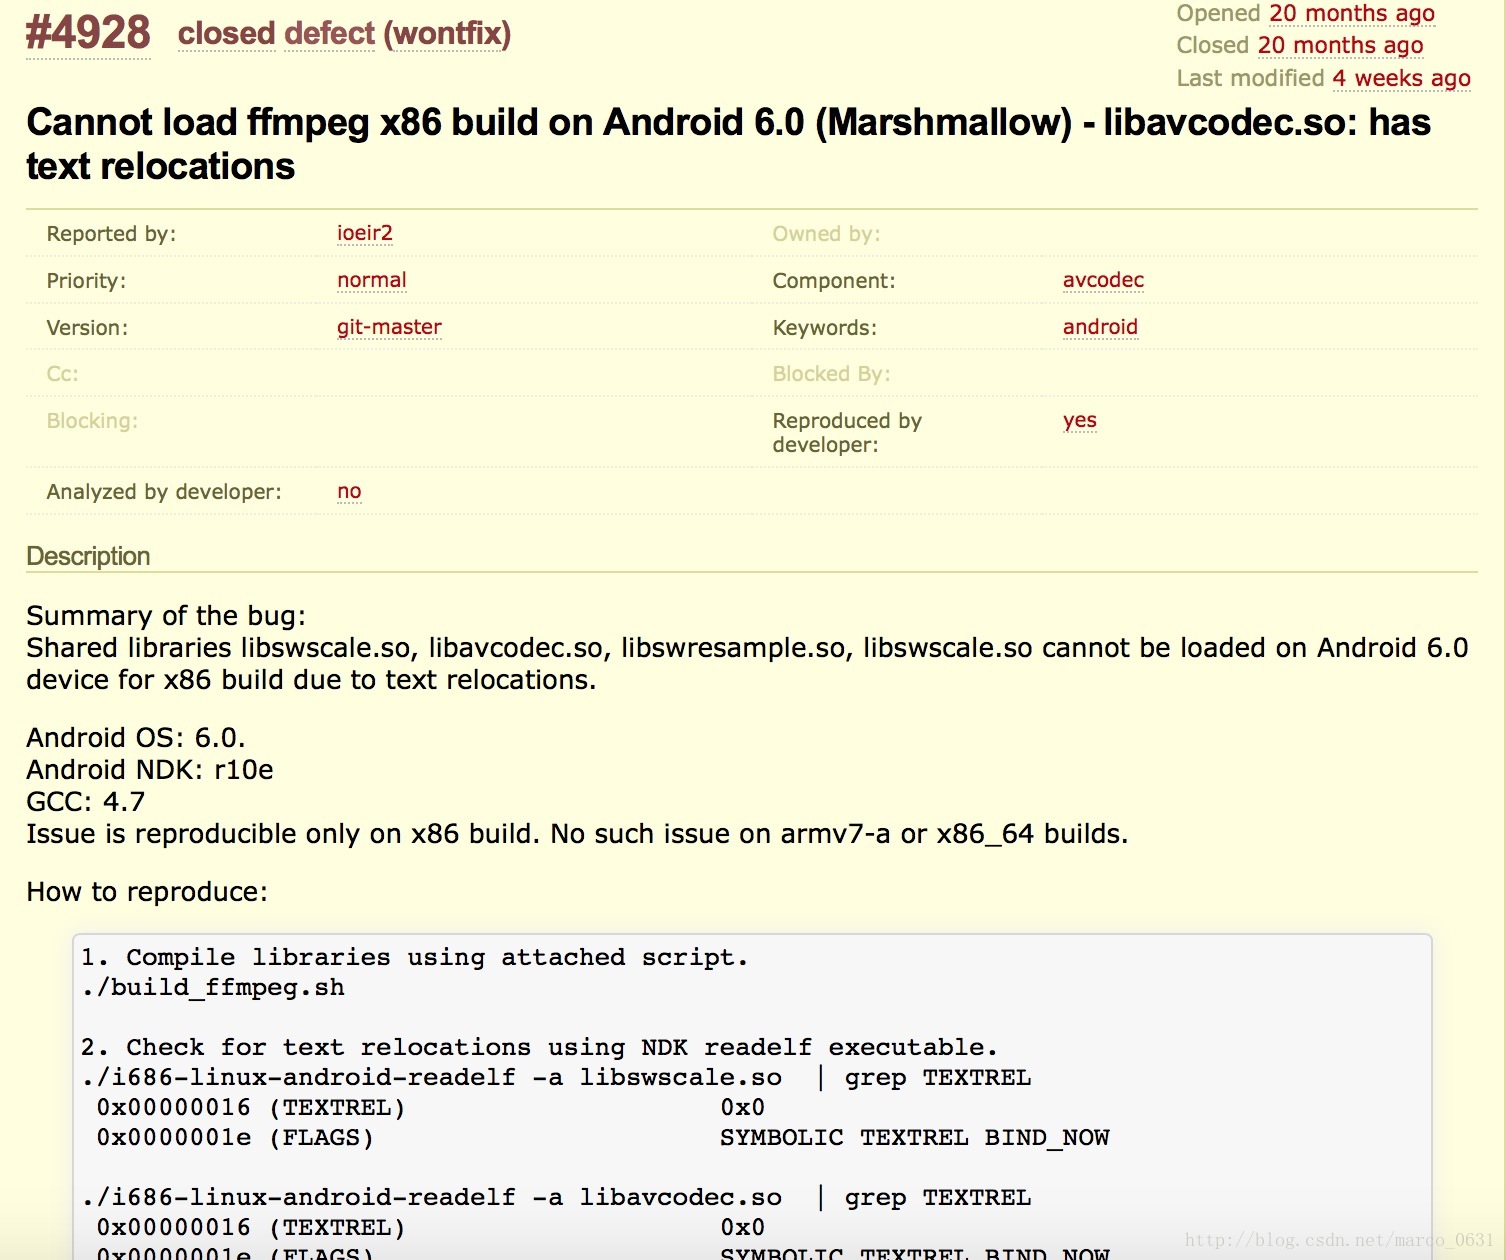Click the 'Reported by:' field label
The height and width of the screenshot is (1260, 1506).
tap(111, 234)
